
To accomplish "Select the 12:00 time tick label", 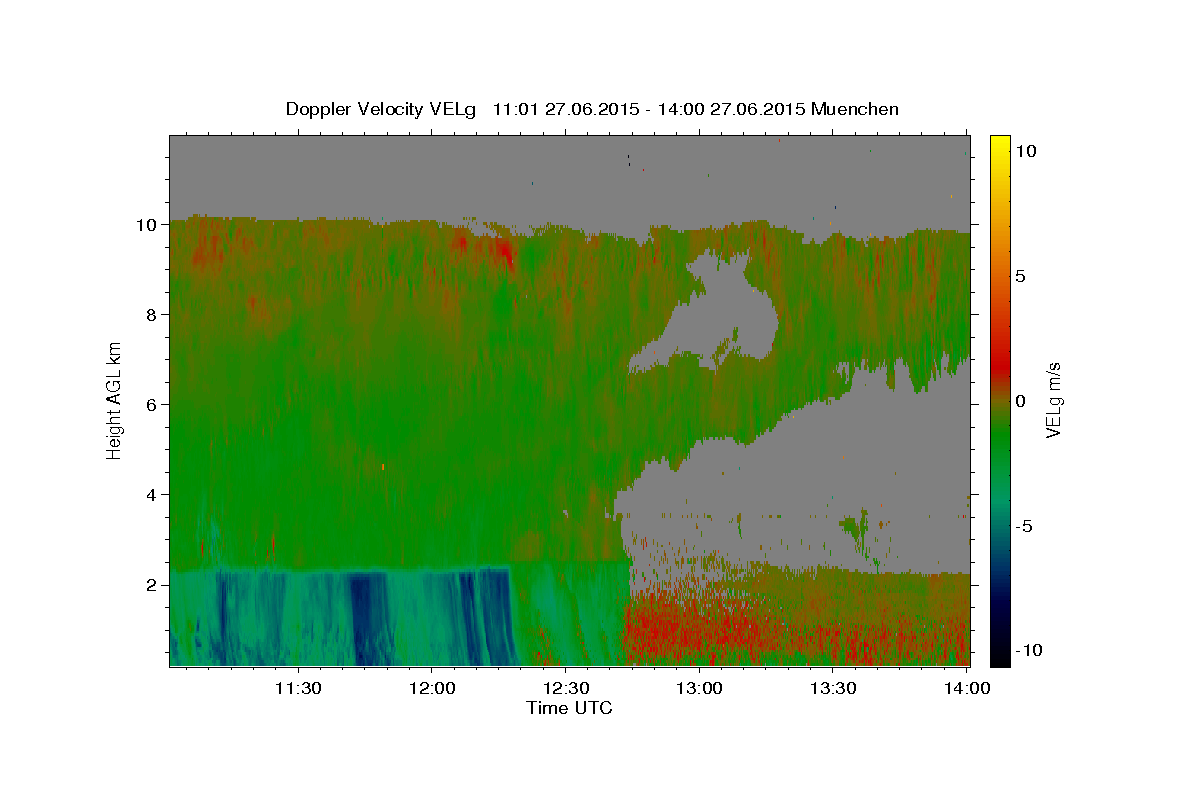I will [431, 688].
